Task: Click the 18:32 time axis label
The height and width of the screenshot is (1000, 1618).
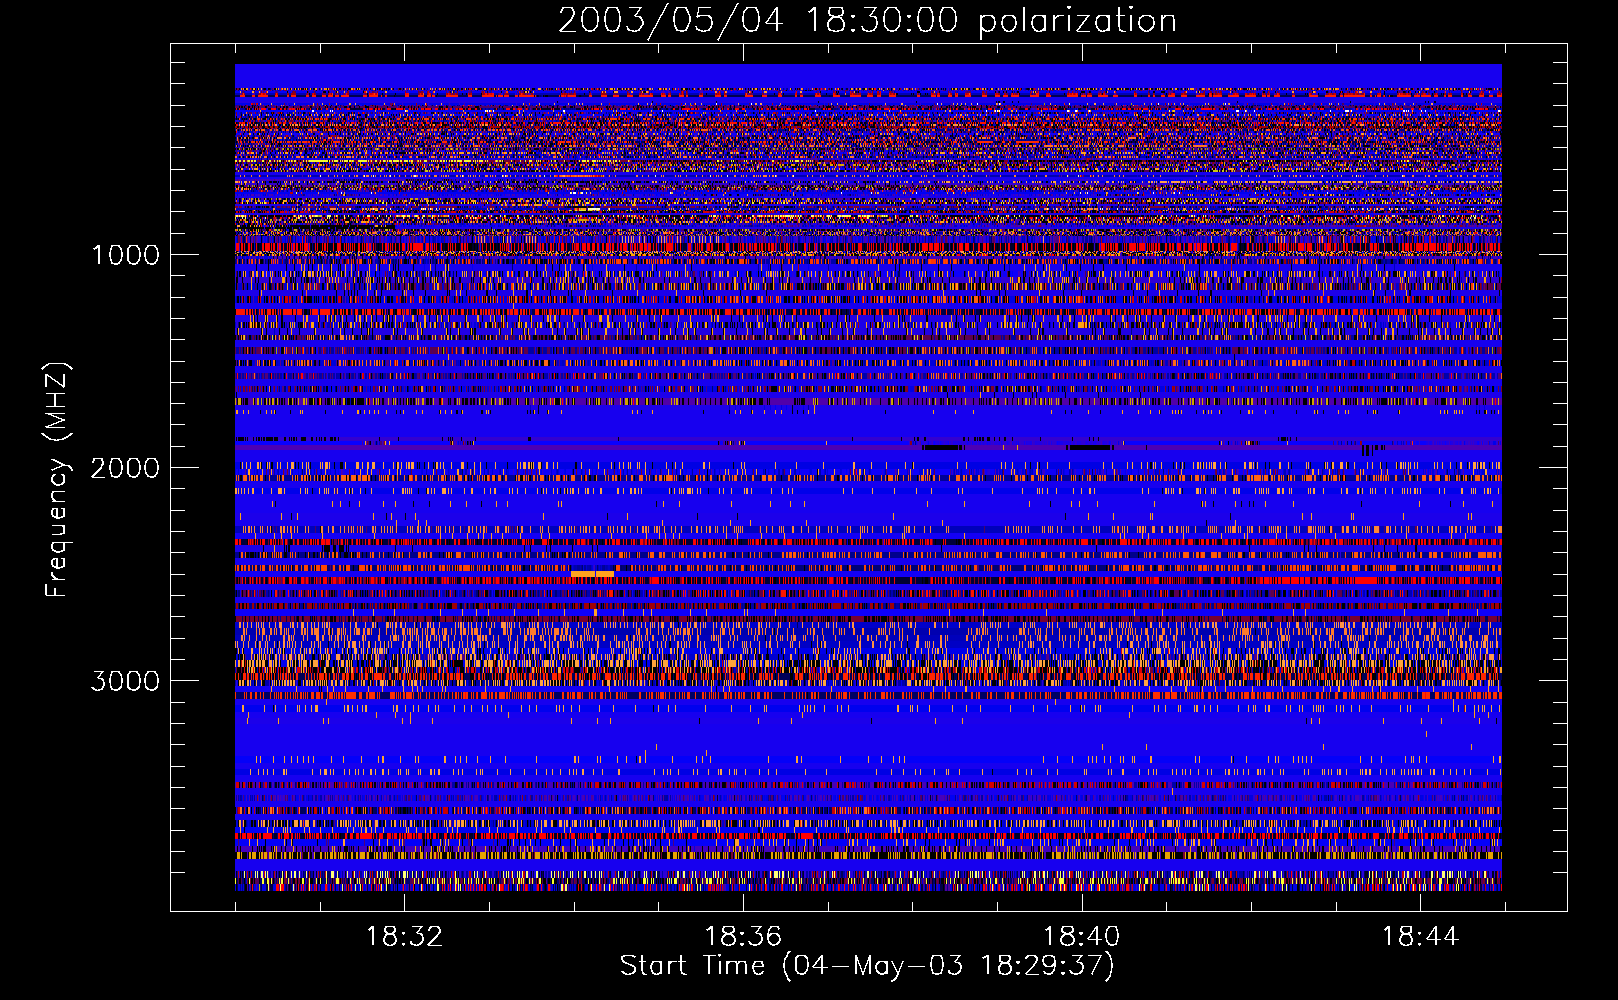Action: (404, 937)
